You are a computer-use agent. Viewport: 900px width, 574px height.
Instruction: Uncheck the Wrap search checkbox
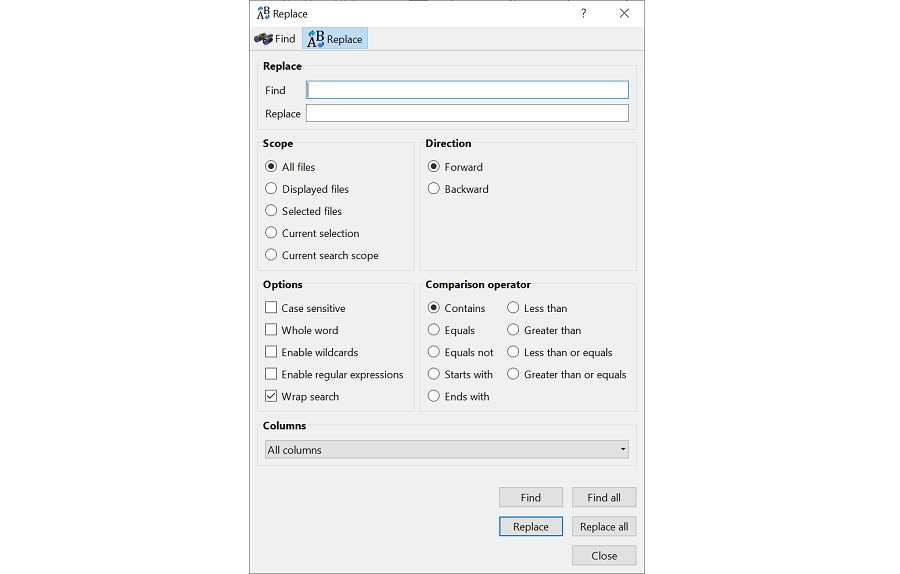pos(271,396)
